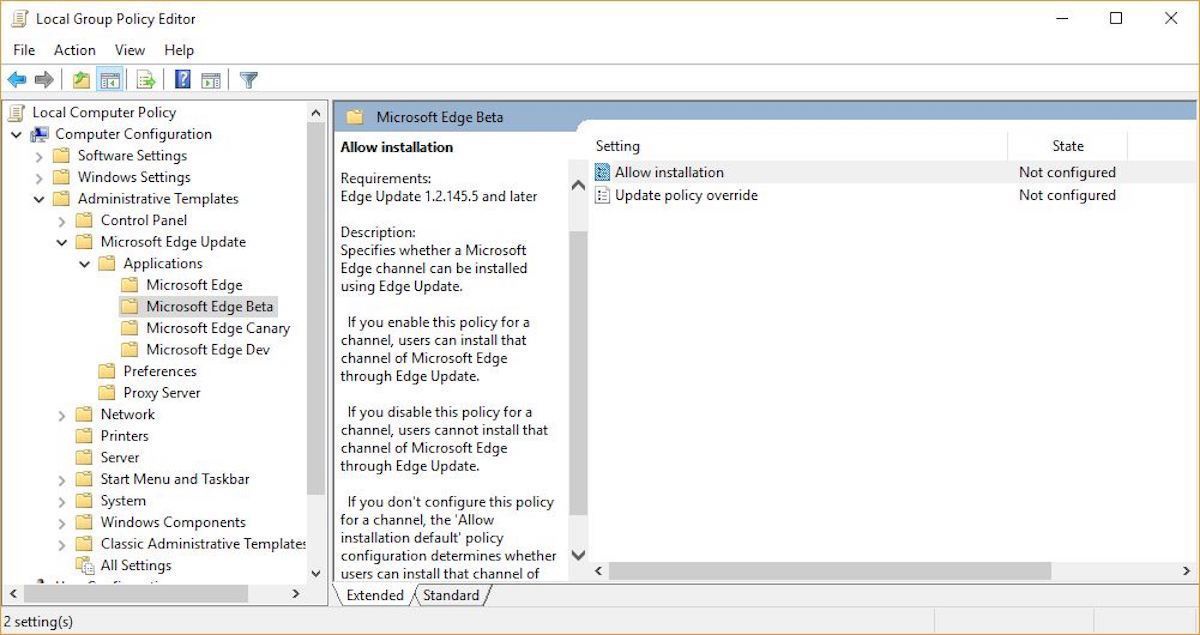Viewport: 1200px width, 635px height.
Task: Open the File menu
Action: coord(24,50)
